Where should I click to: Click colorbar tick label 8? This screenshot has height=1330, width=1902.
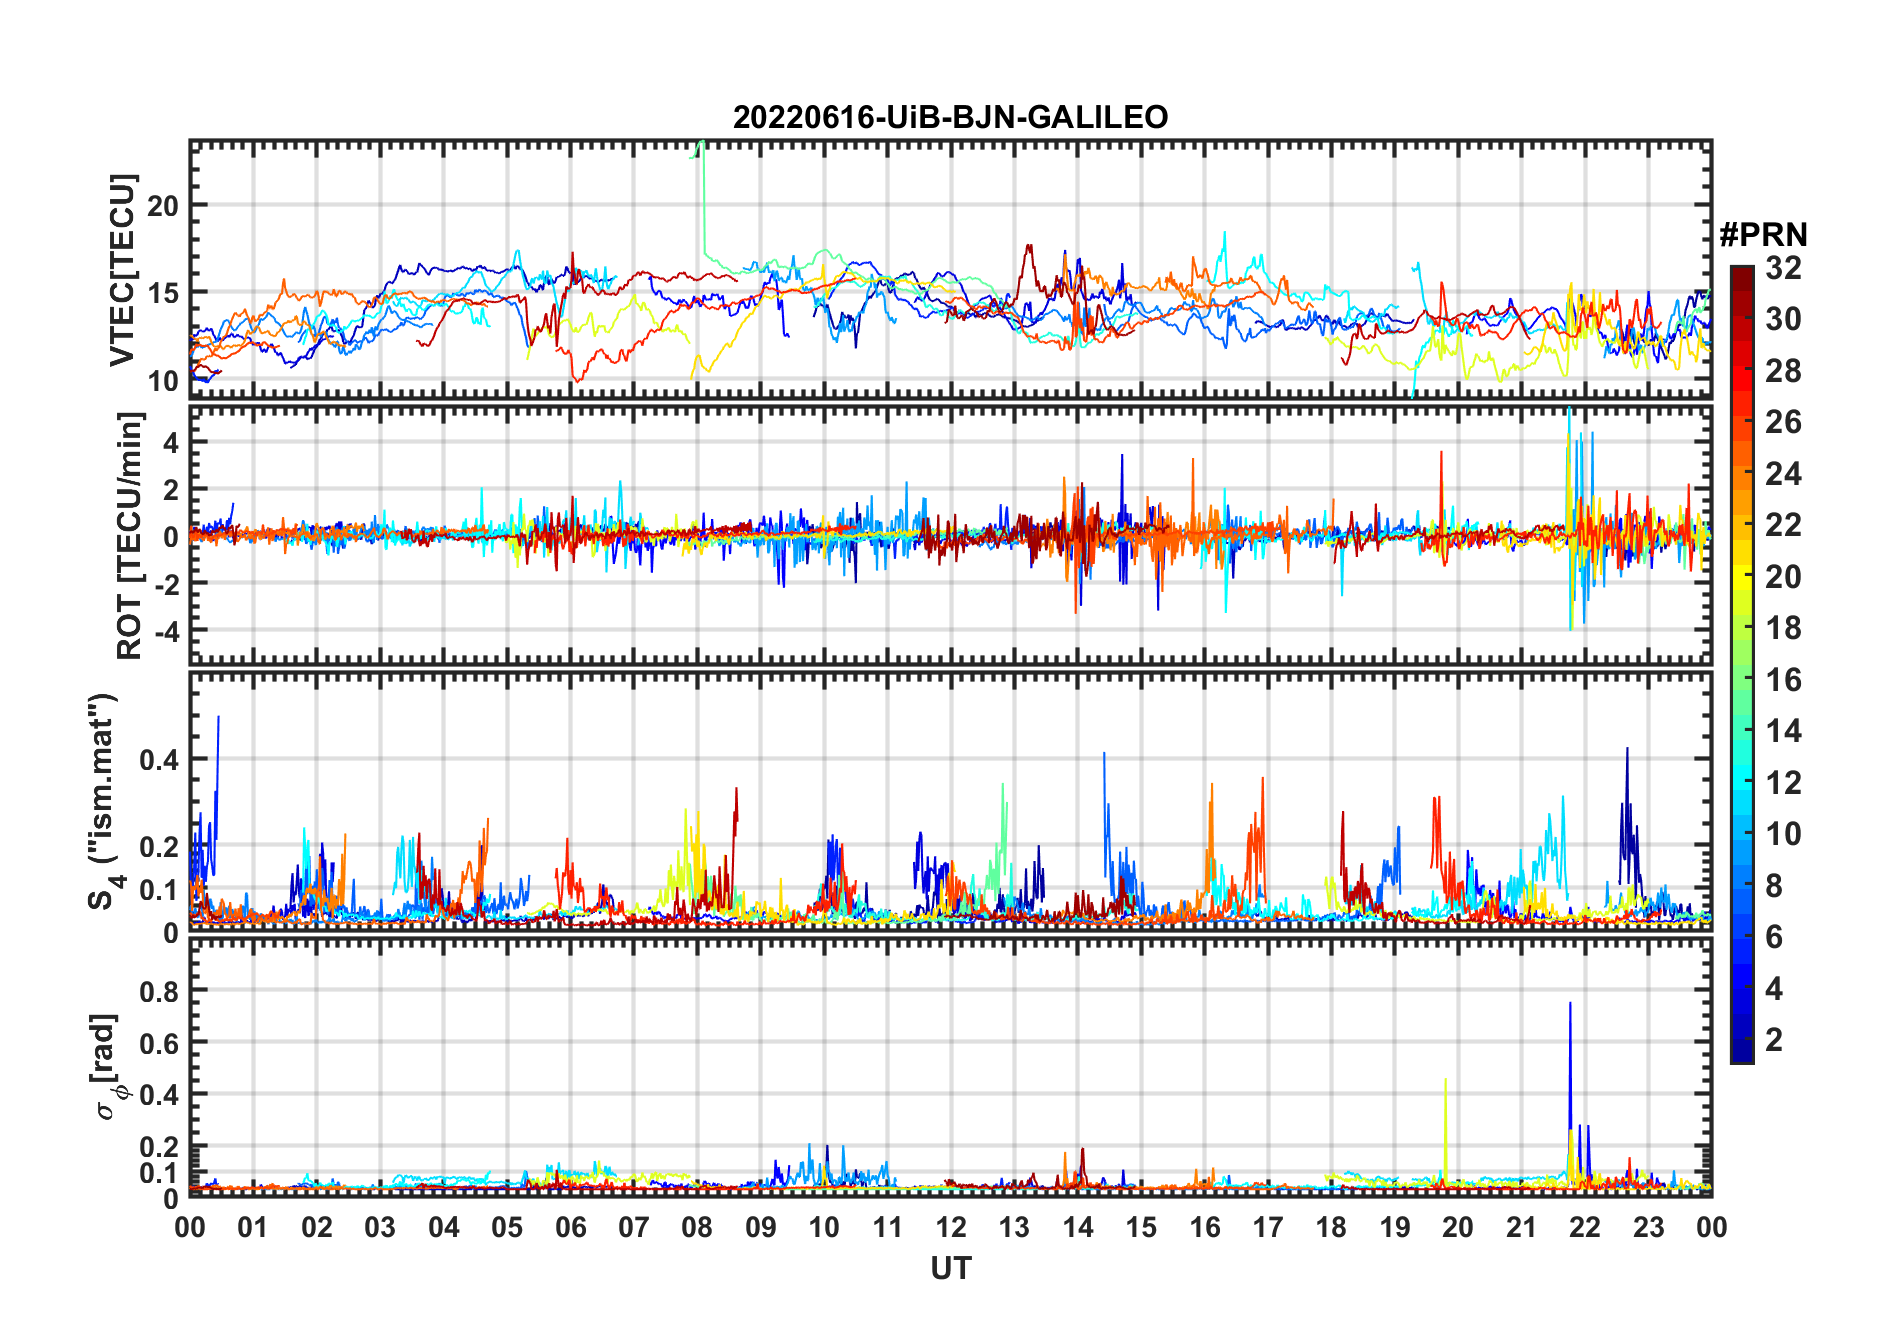tap(1774, 886)
